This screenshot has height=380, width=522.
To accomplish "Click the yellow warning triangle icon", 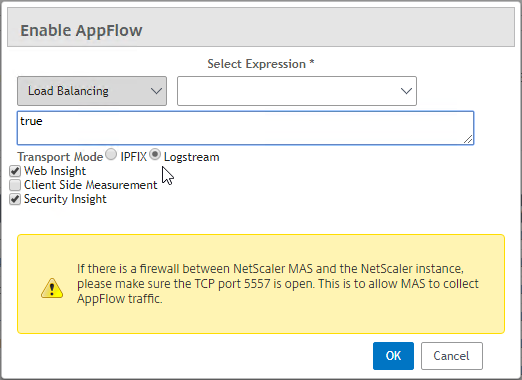I will [x=52, y=288].
